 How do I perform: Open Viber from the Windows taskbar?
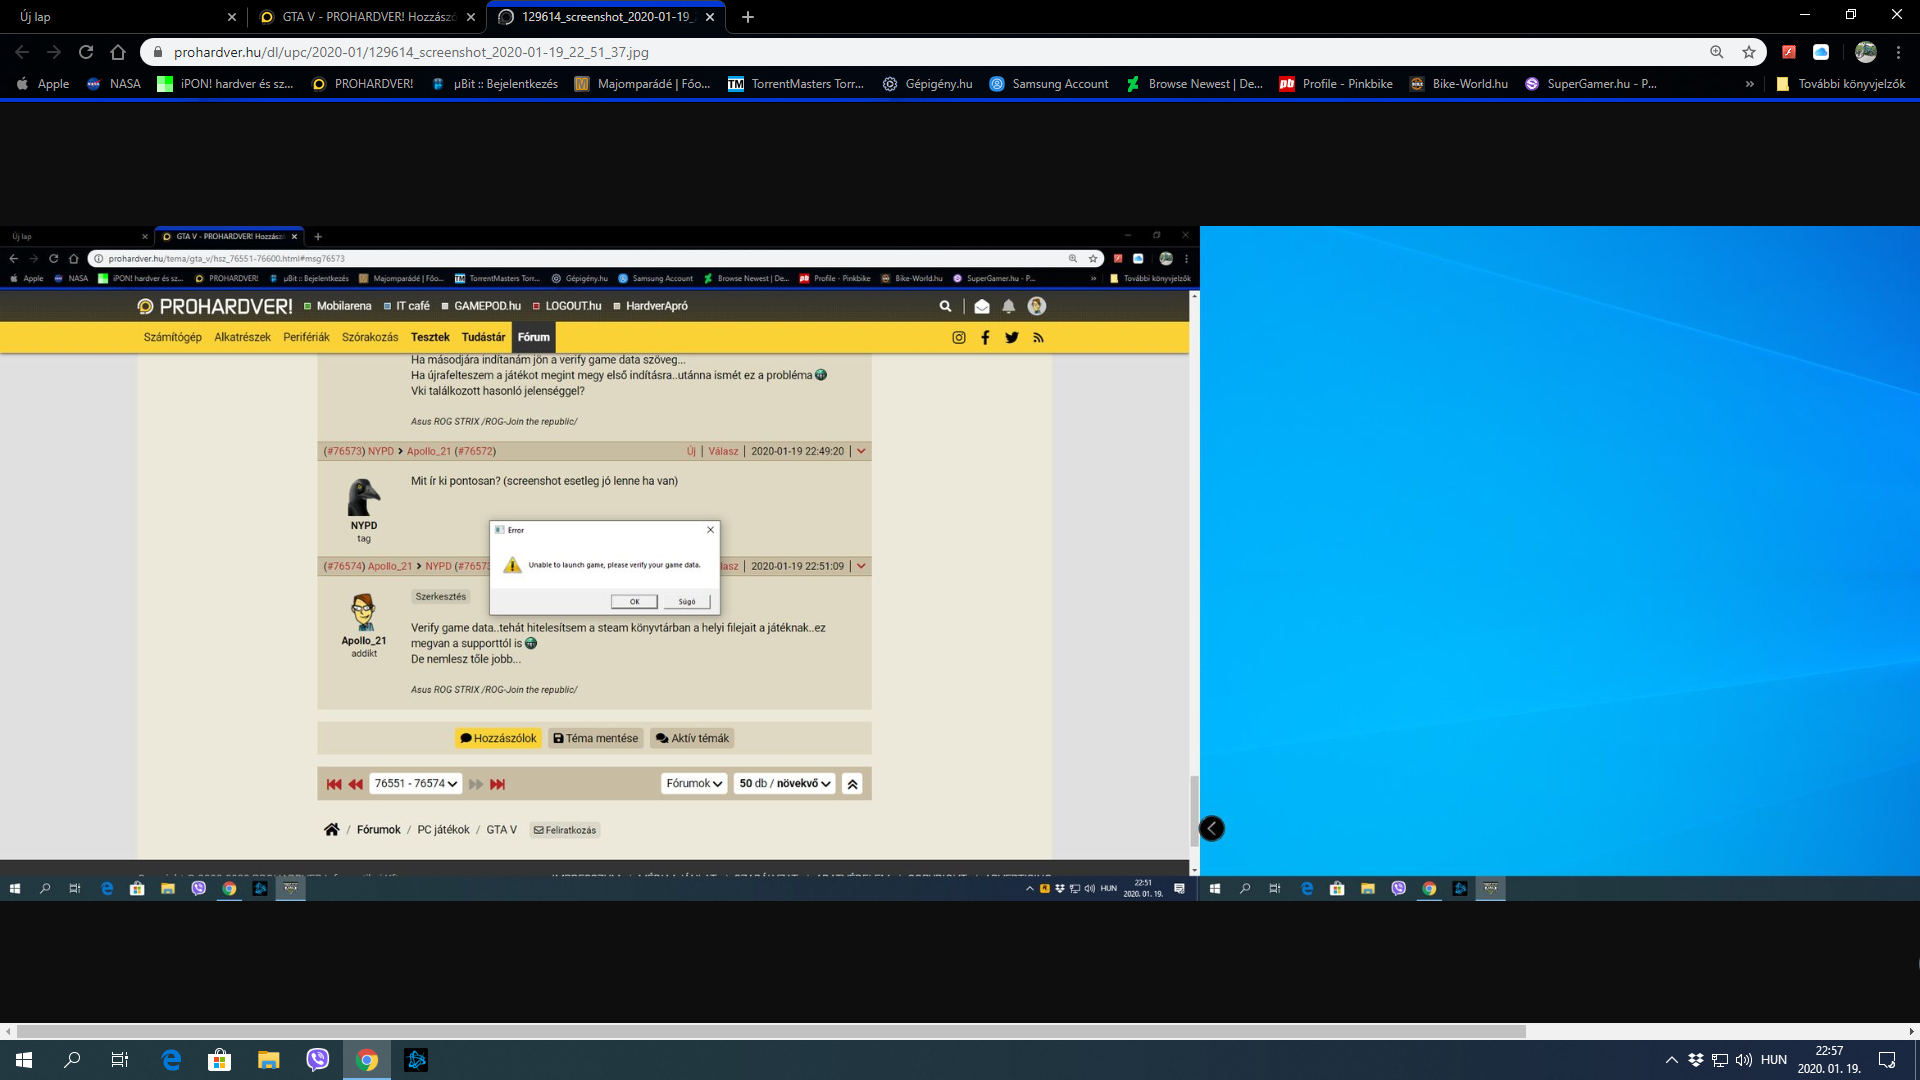[318, 1060]
